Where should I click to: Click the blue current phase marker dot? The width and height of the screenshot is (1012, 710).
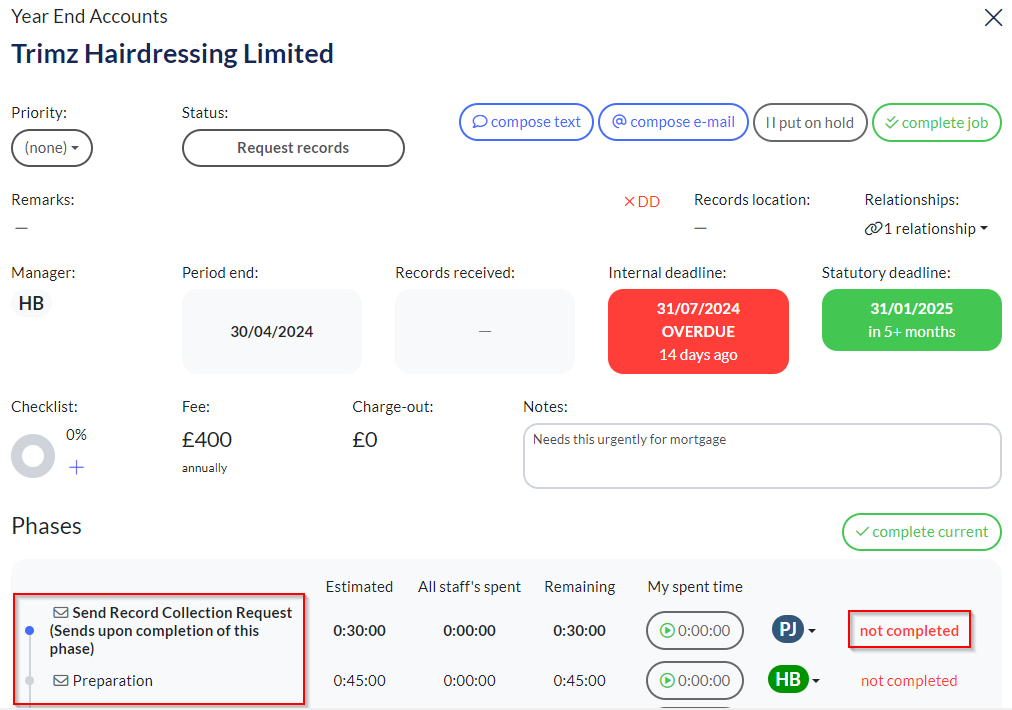pyautogui.click(x=29, y=631)
